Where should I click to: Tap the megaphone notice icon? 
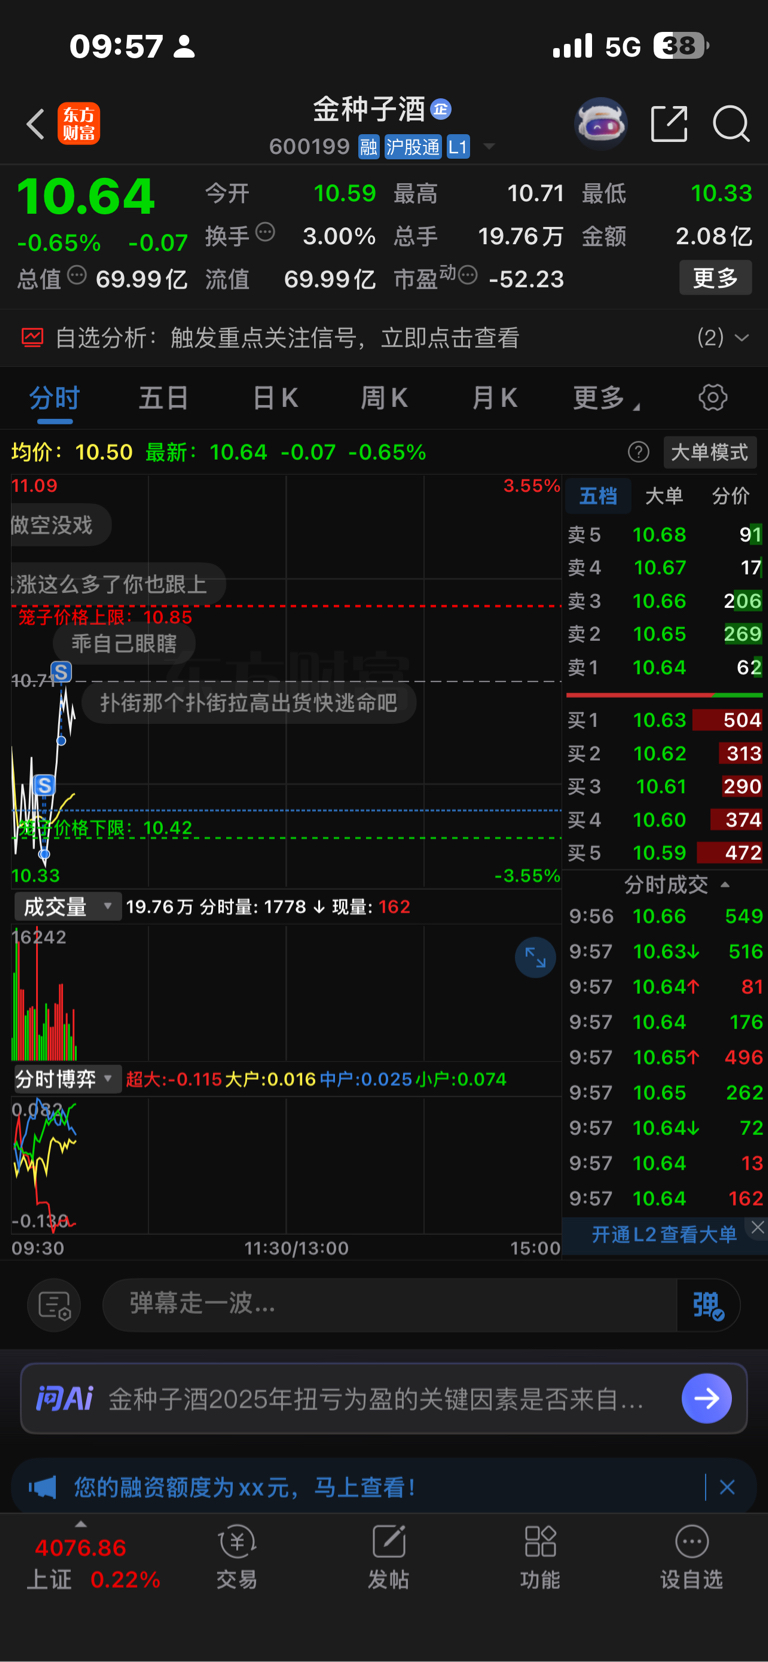click(x=42, y=1487)
